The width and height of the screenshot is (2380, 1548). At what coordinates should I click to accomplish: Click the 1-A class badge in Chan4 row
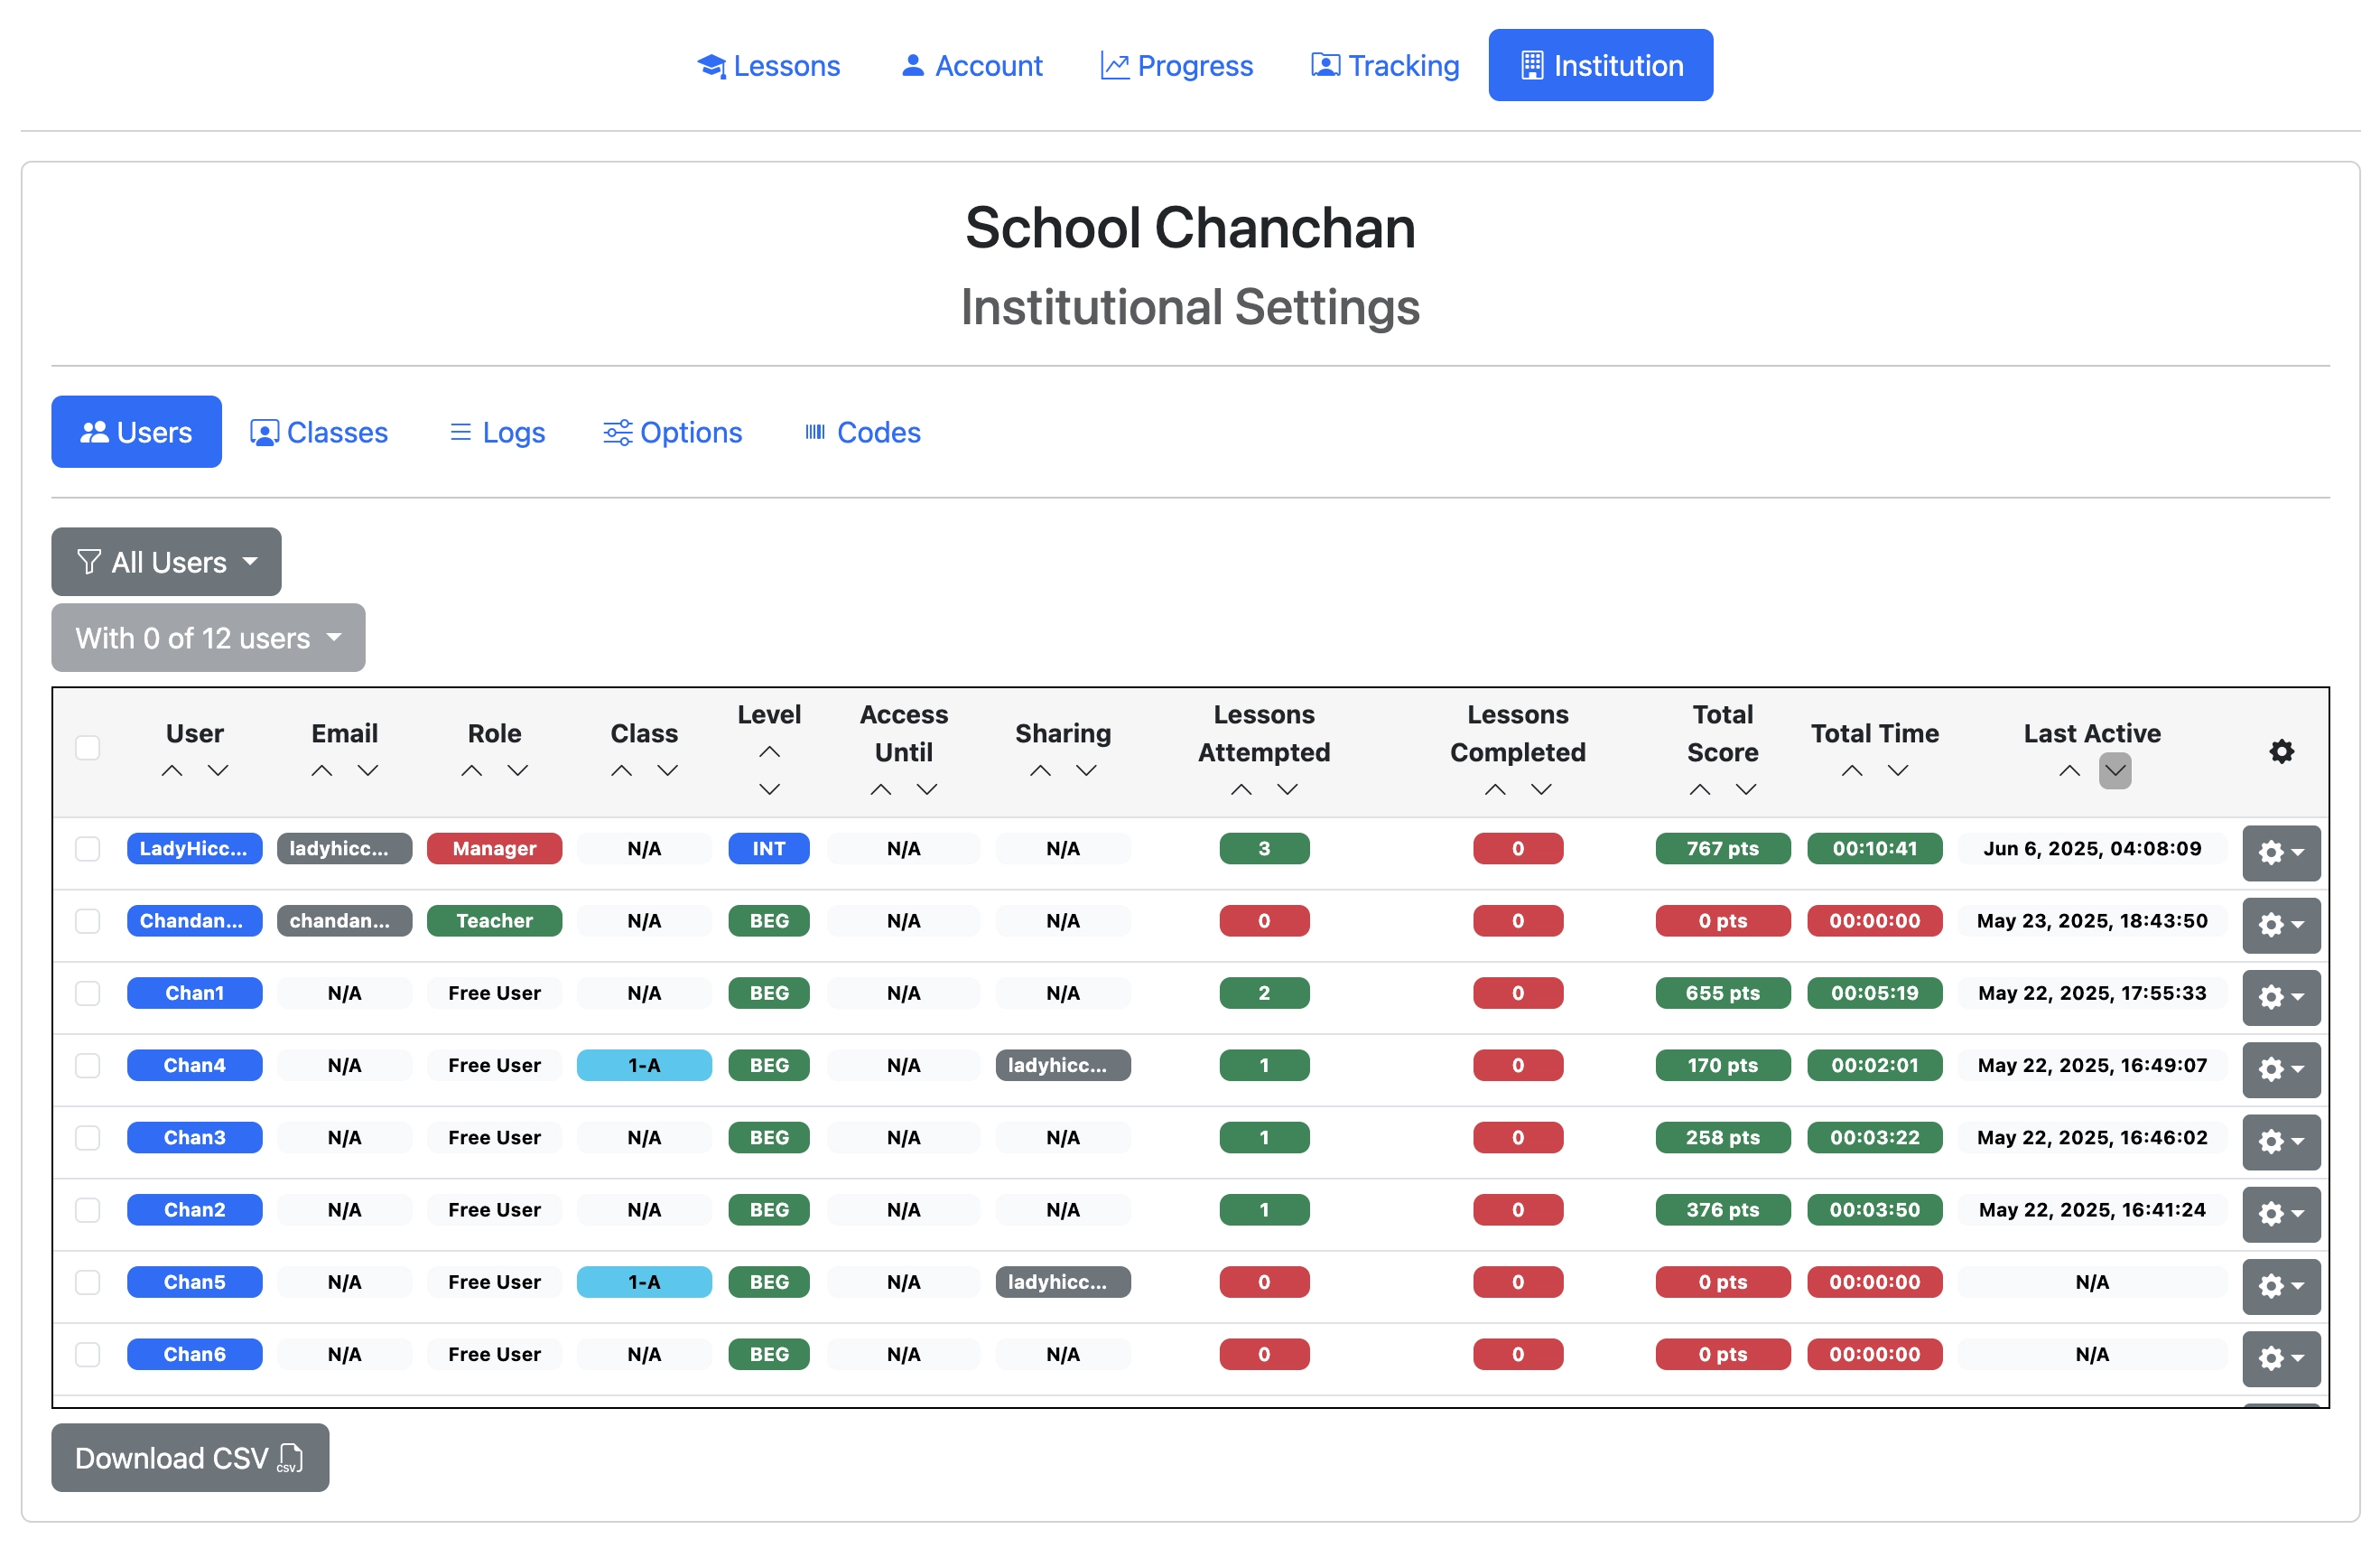coord(644,1065)
